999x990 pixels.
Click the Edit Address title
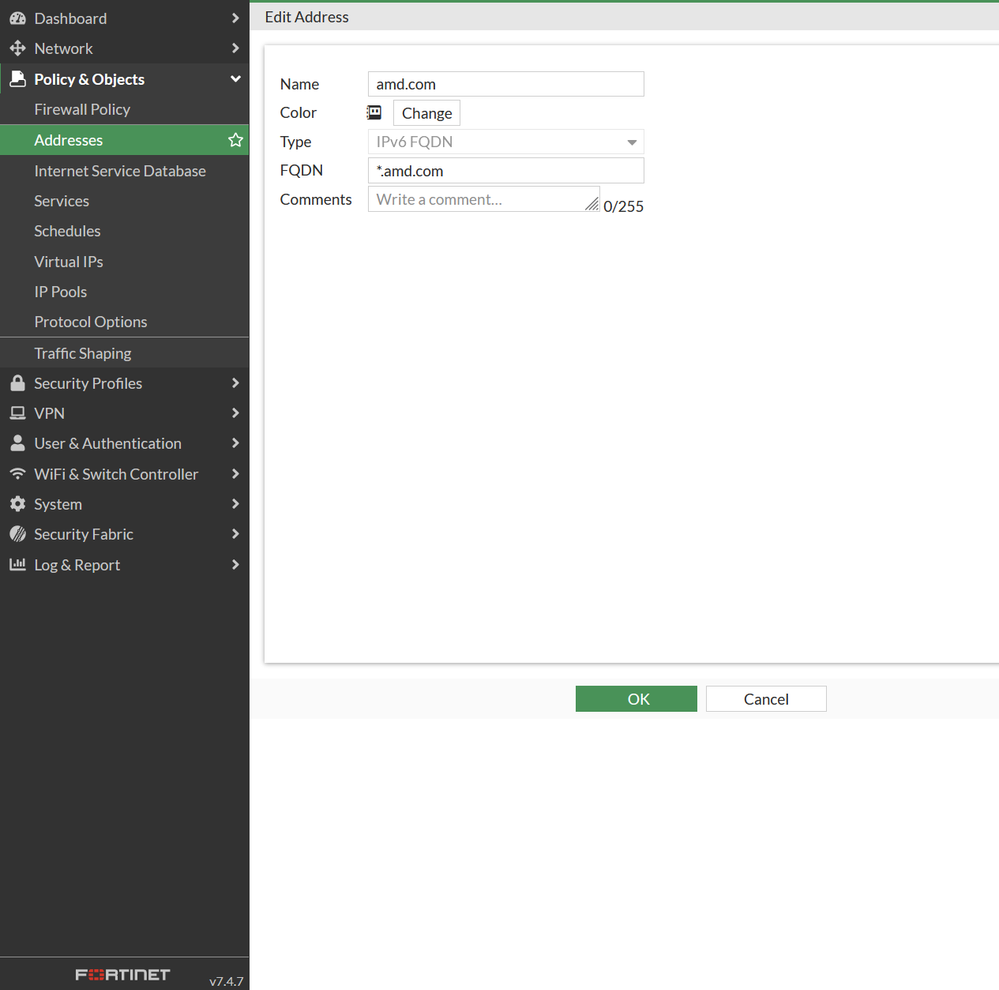pos(306,17)
